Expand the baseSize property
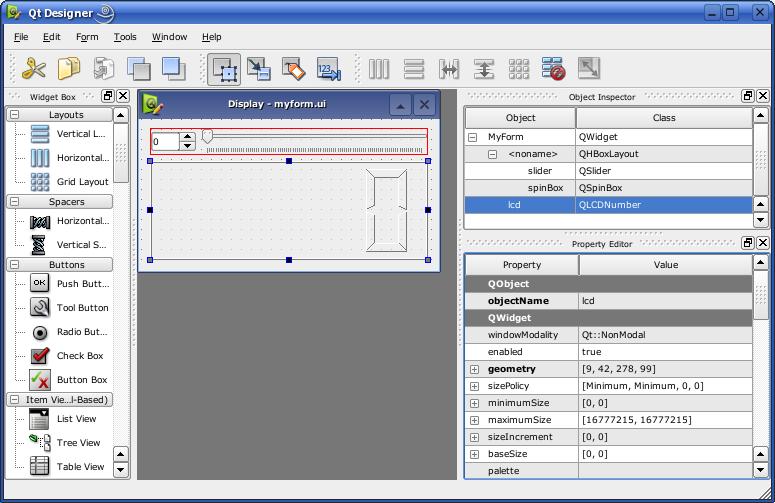Image resolution: width=775 pixels, height=503 pixels. (x=474, y=454)
